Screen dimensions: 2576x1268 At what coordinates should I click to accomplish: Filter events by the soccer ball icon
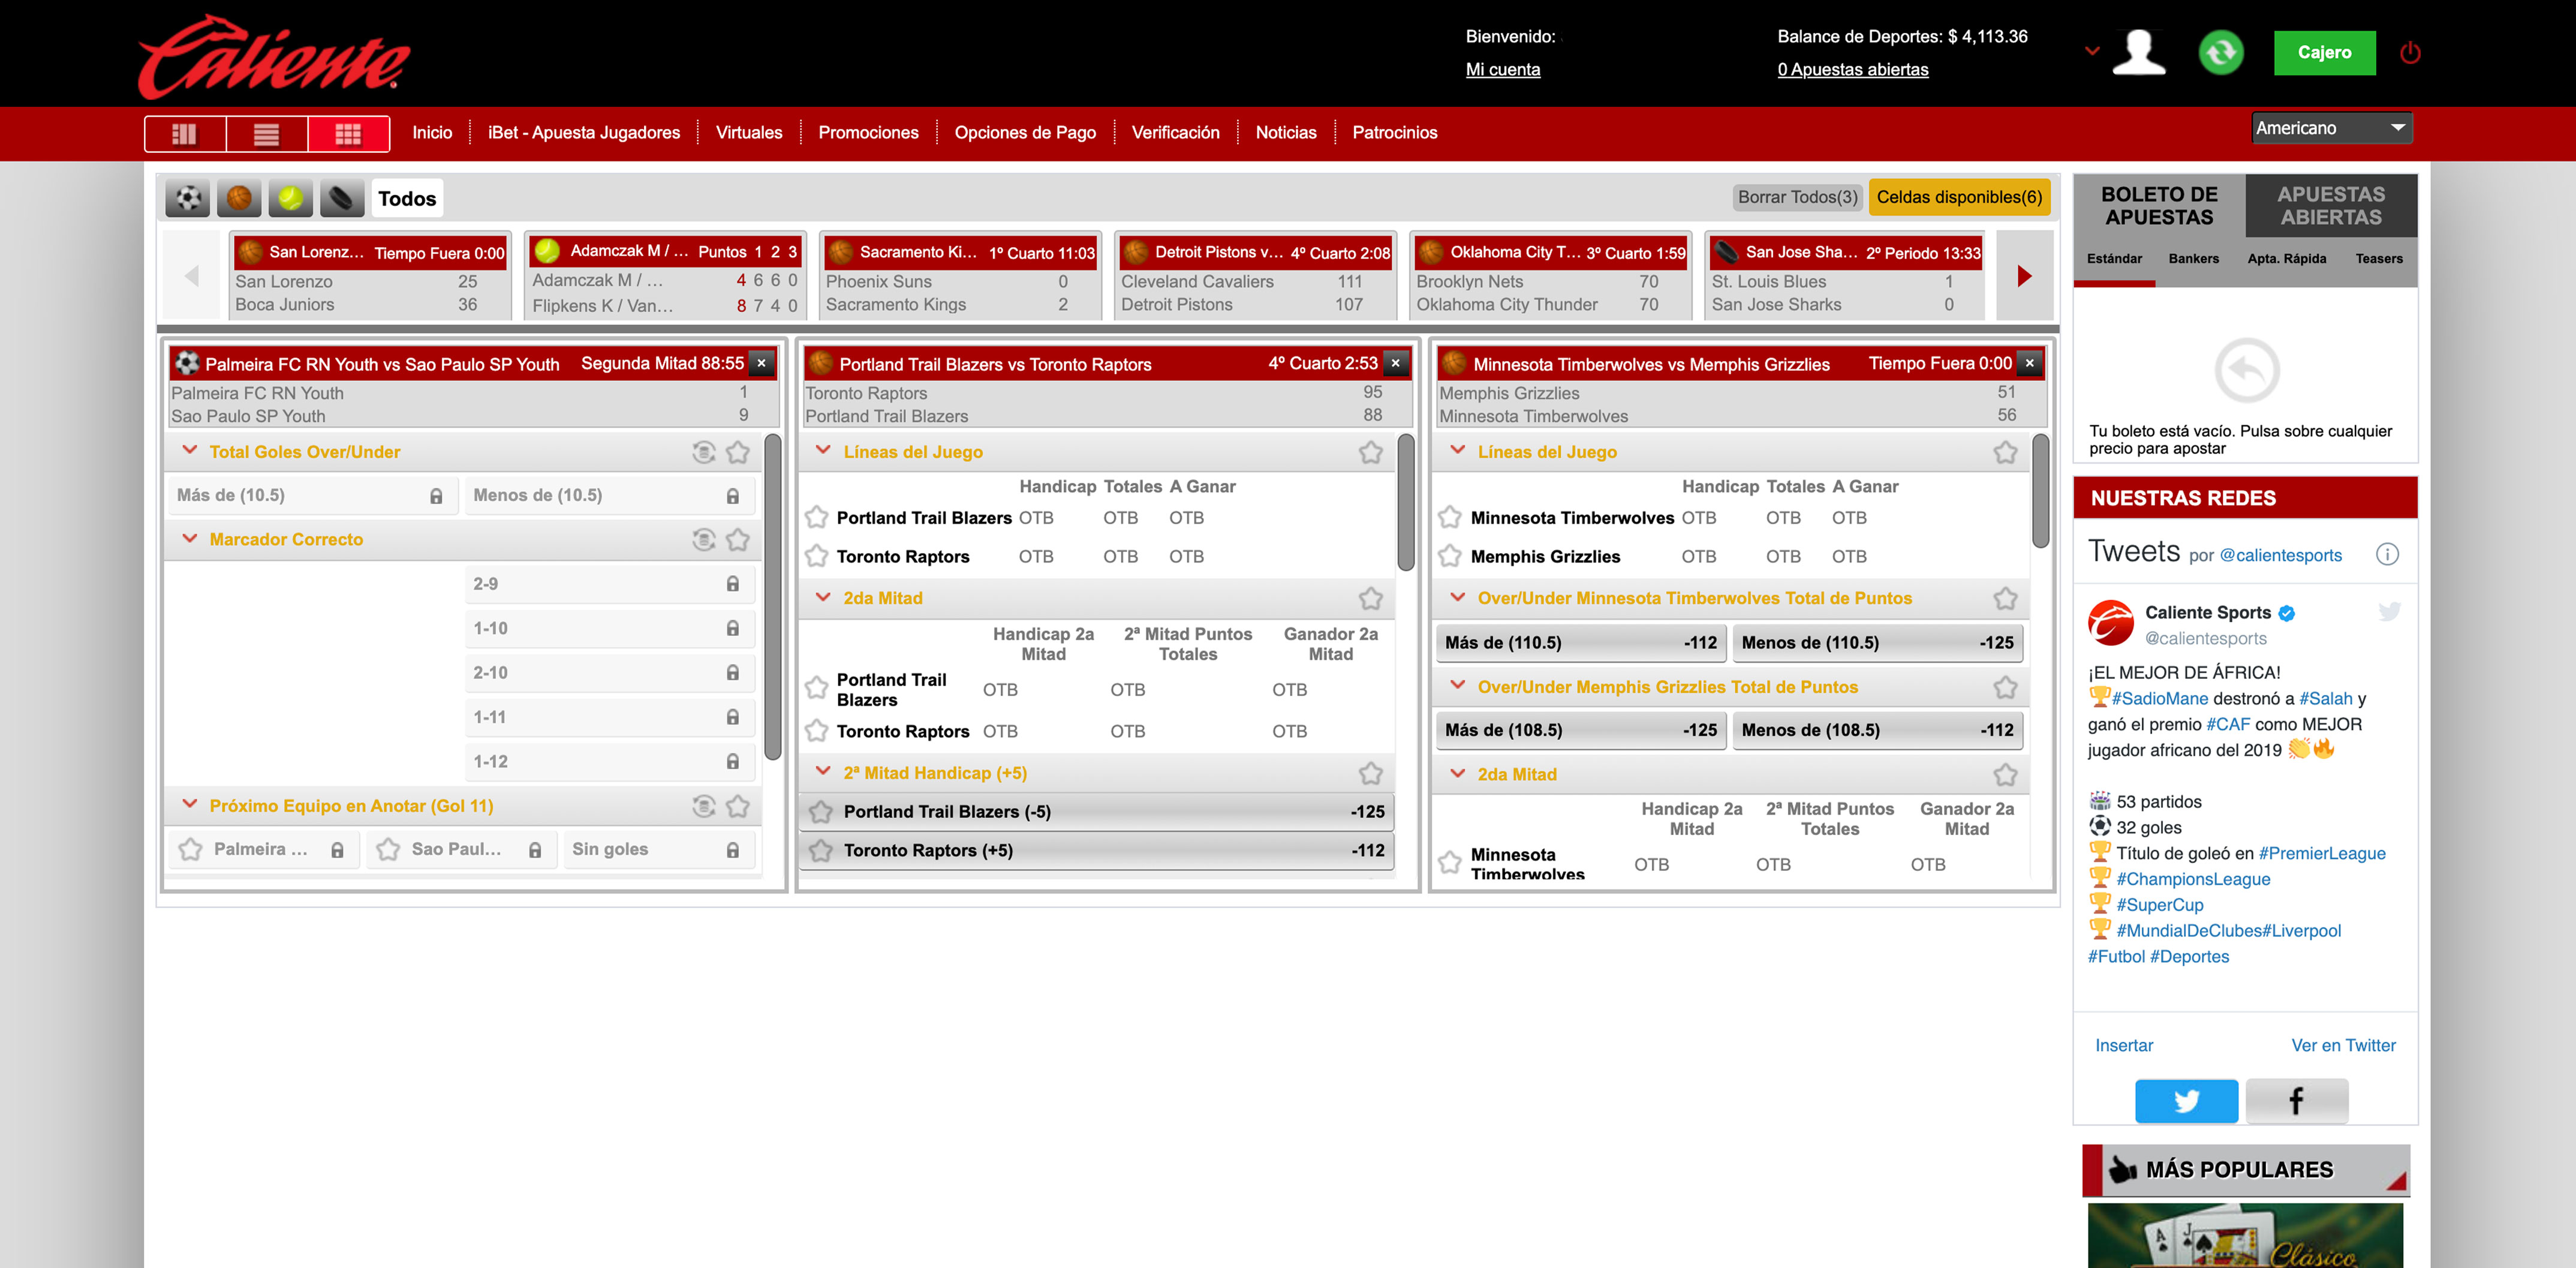(188, 198)
